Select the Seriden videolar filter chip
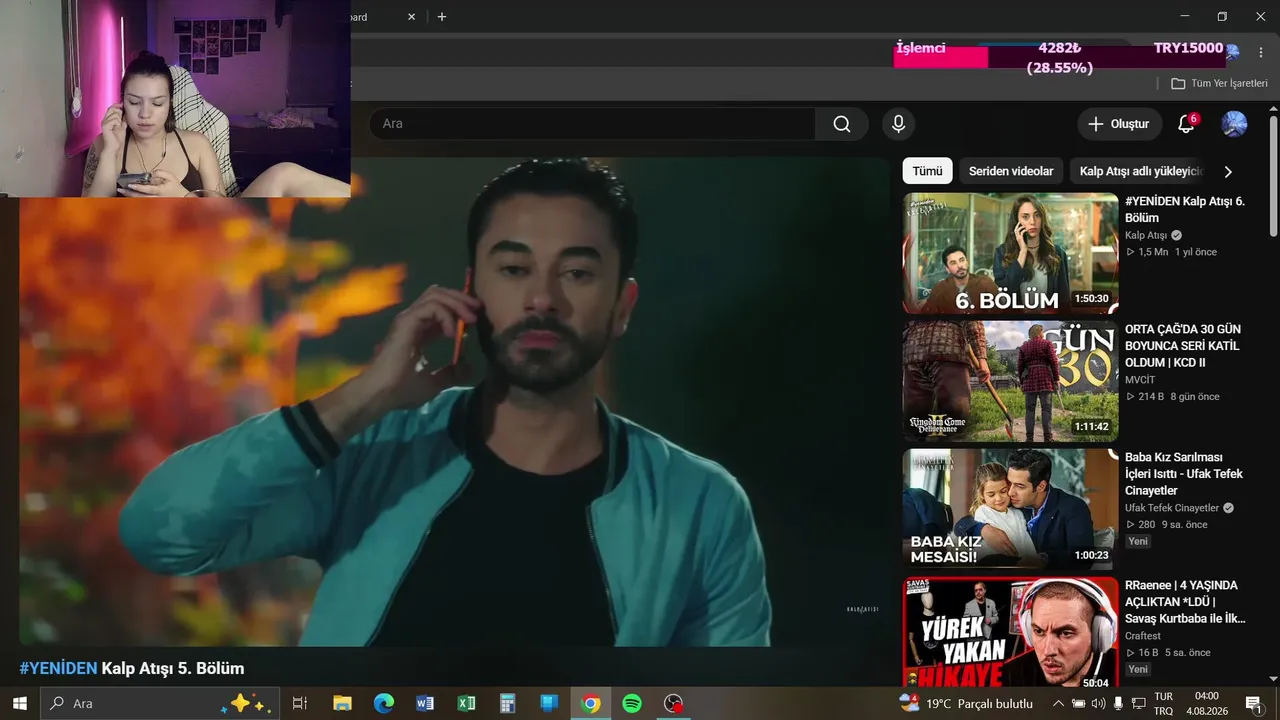Viewport: 1280px width, 720px height. click(x=1011, y=171)
